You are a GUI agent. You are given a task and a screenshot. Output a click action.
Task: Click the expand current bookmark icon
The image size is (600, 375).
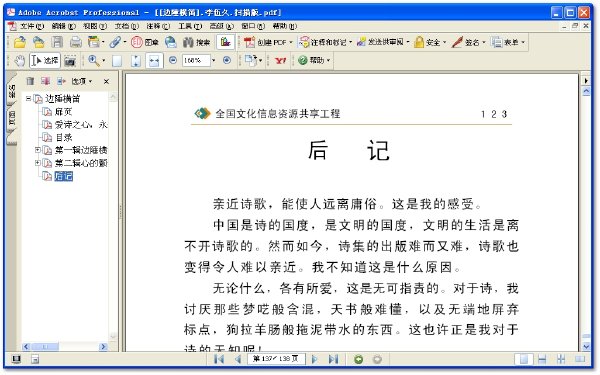[x=61, y=81]
